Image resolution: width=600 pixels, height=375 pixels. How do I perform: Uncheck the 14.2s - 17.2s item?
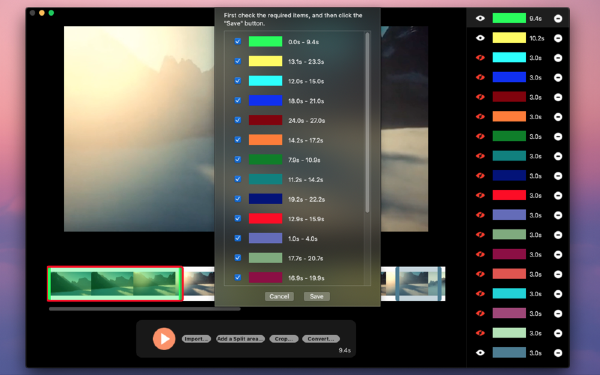coord(238,140)
